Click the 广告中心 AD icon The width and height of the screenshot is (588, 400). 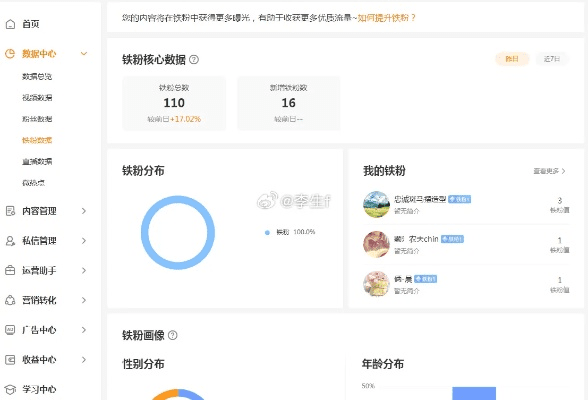pos(10,330)
